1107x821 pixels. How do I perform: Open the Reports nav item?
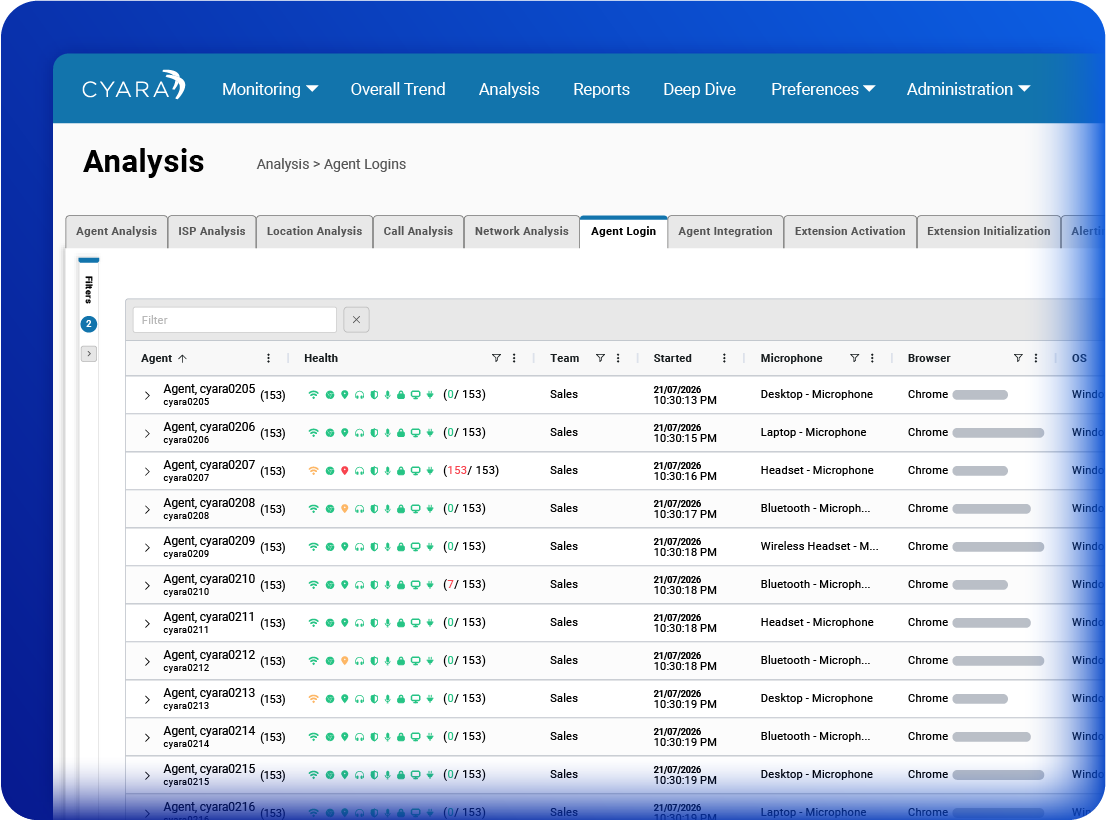tap(601, 89)
